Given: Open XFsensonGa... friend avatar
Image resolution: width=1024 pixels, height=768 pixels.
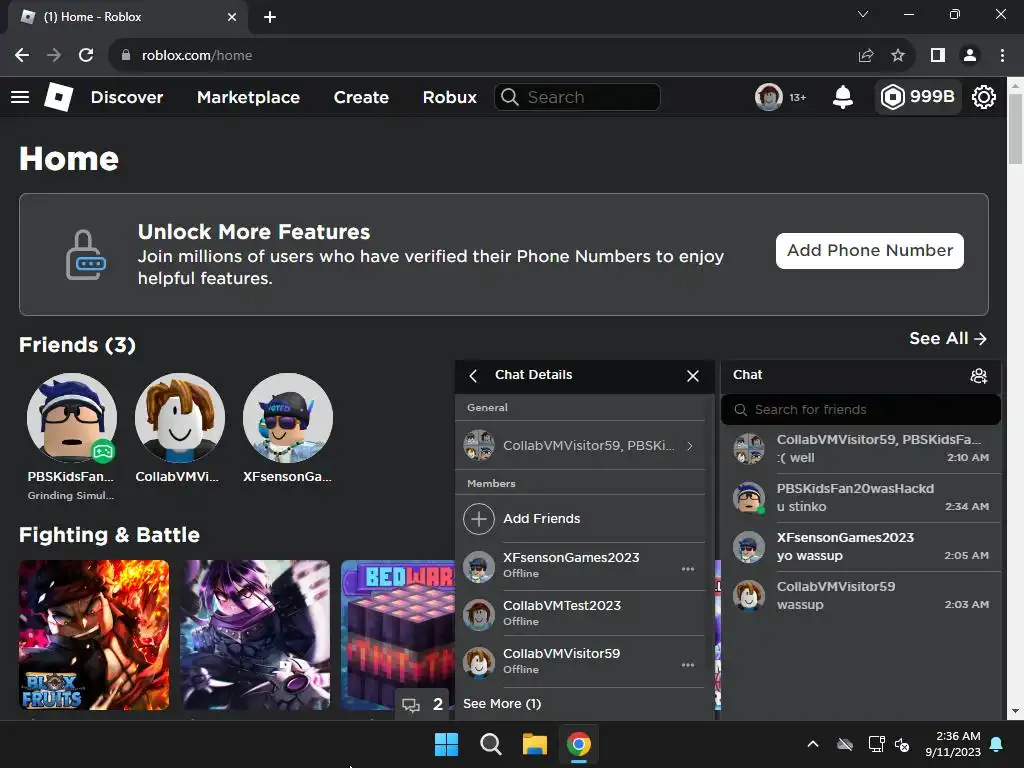Looking at the screenshot, I should tap(287, 418).
